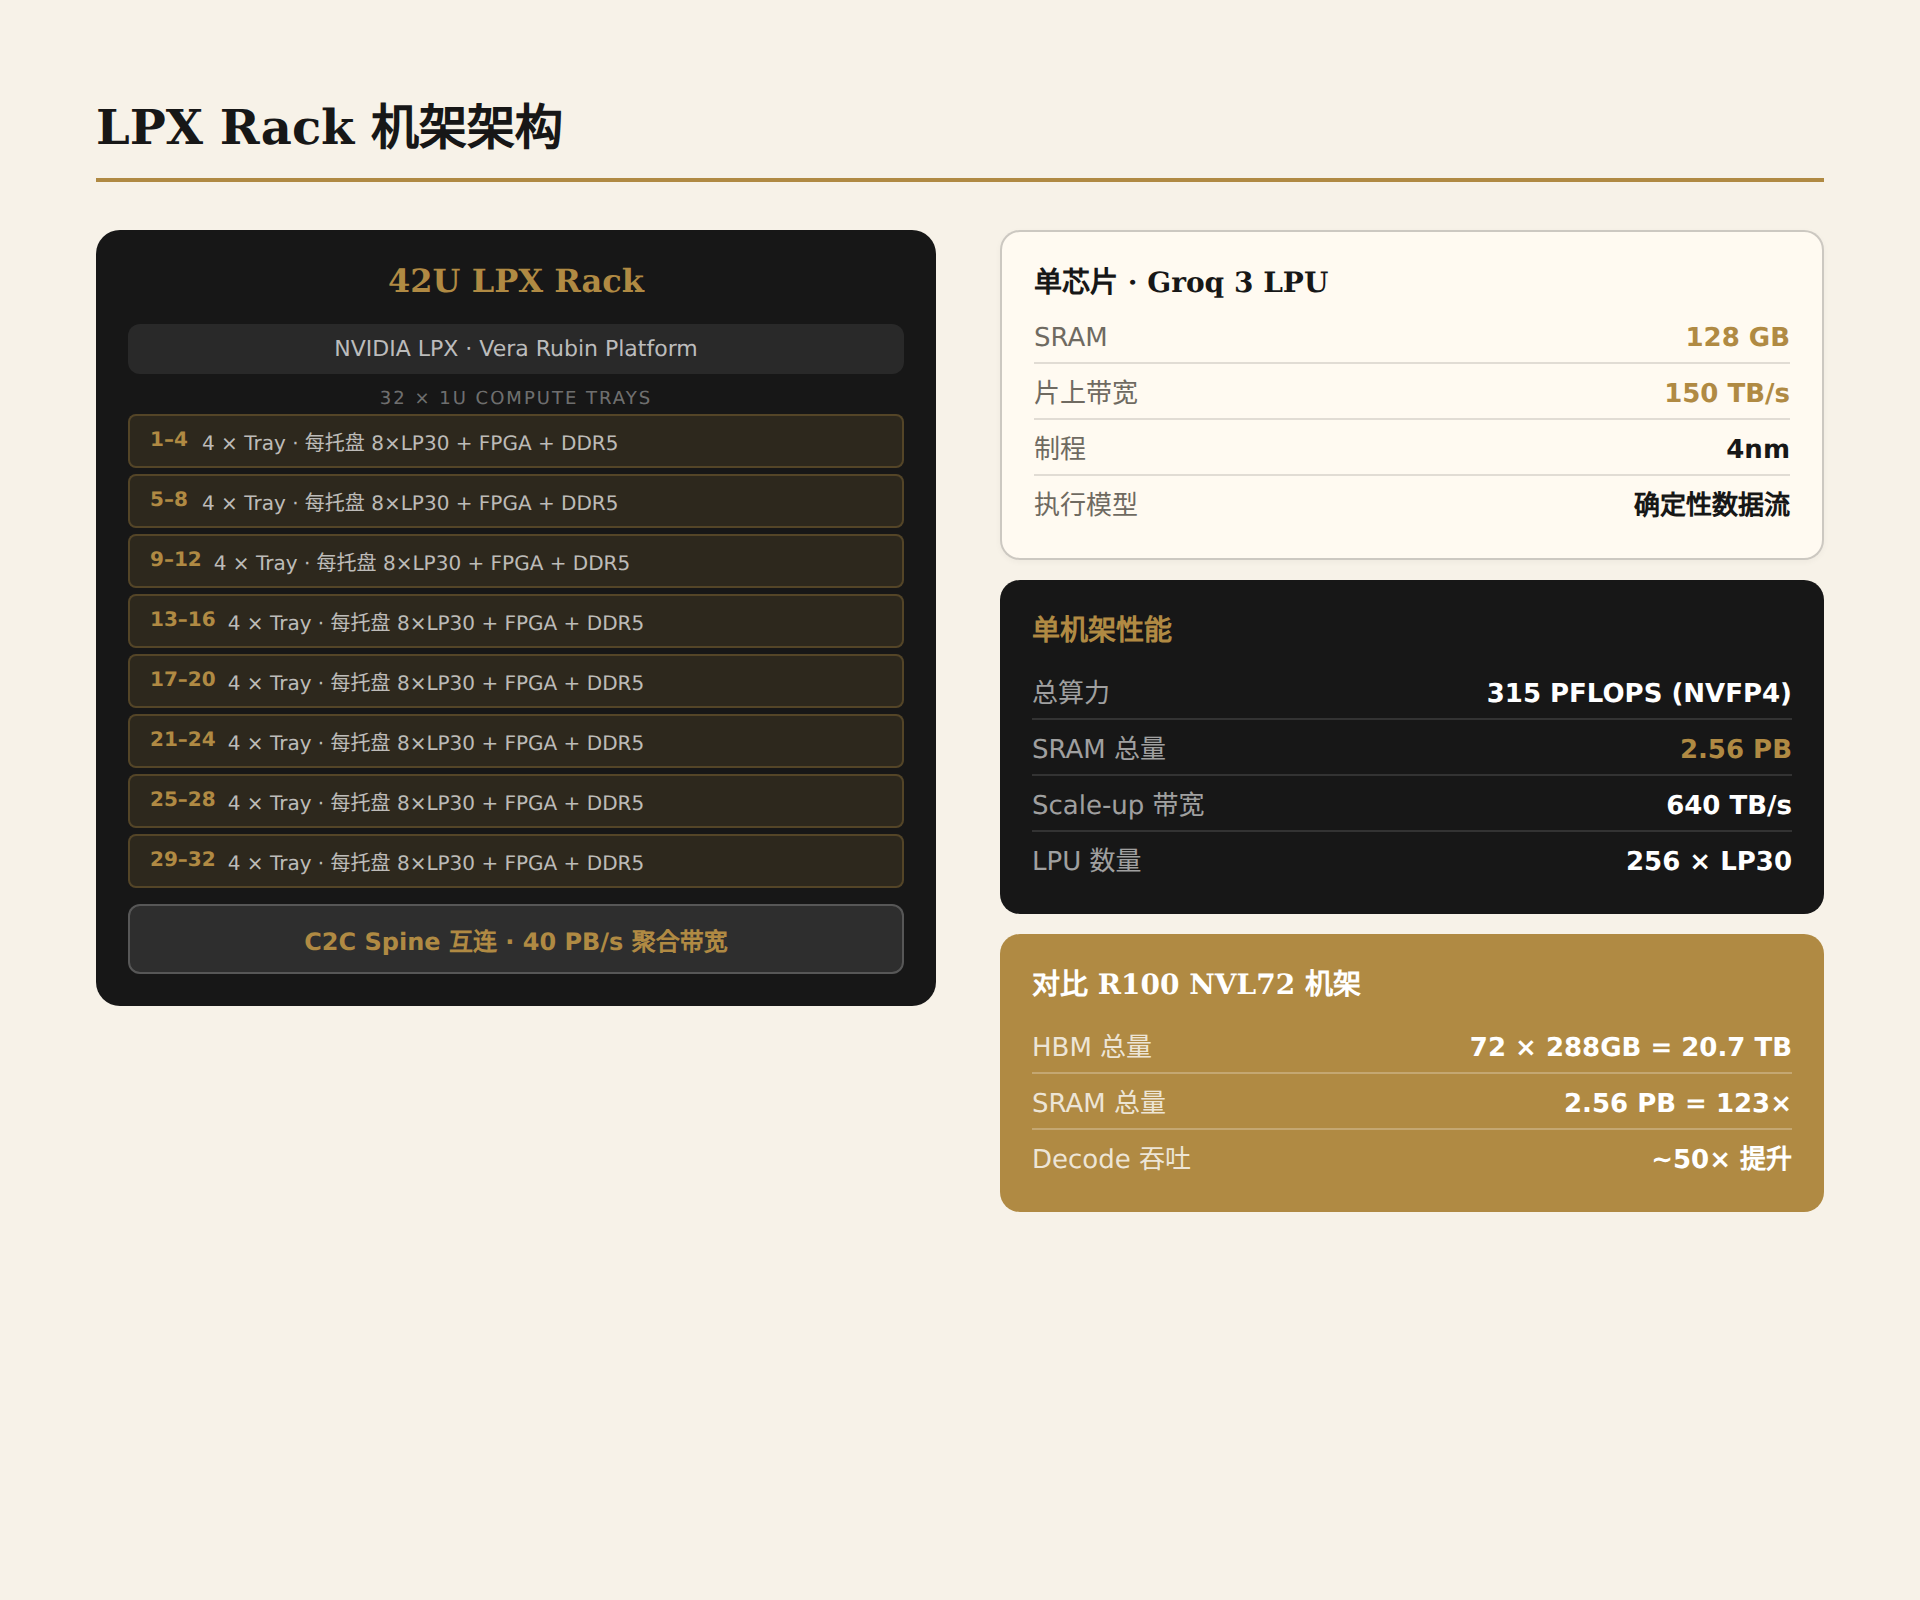
Task: Click the "片上带宽" label
Action: (1086, 393)
